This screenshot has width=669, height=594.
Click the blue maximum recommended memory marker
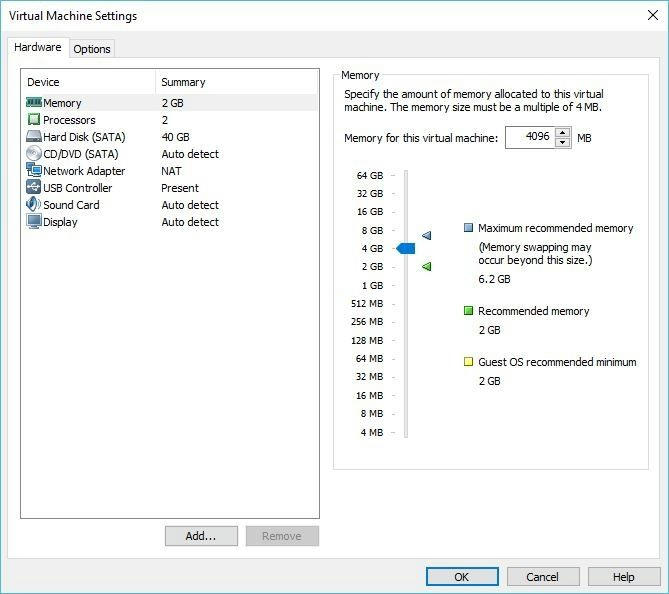[426, 236]
